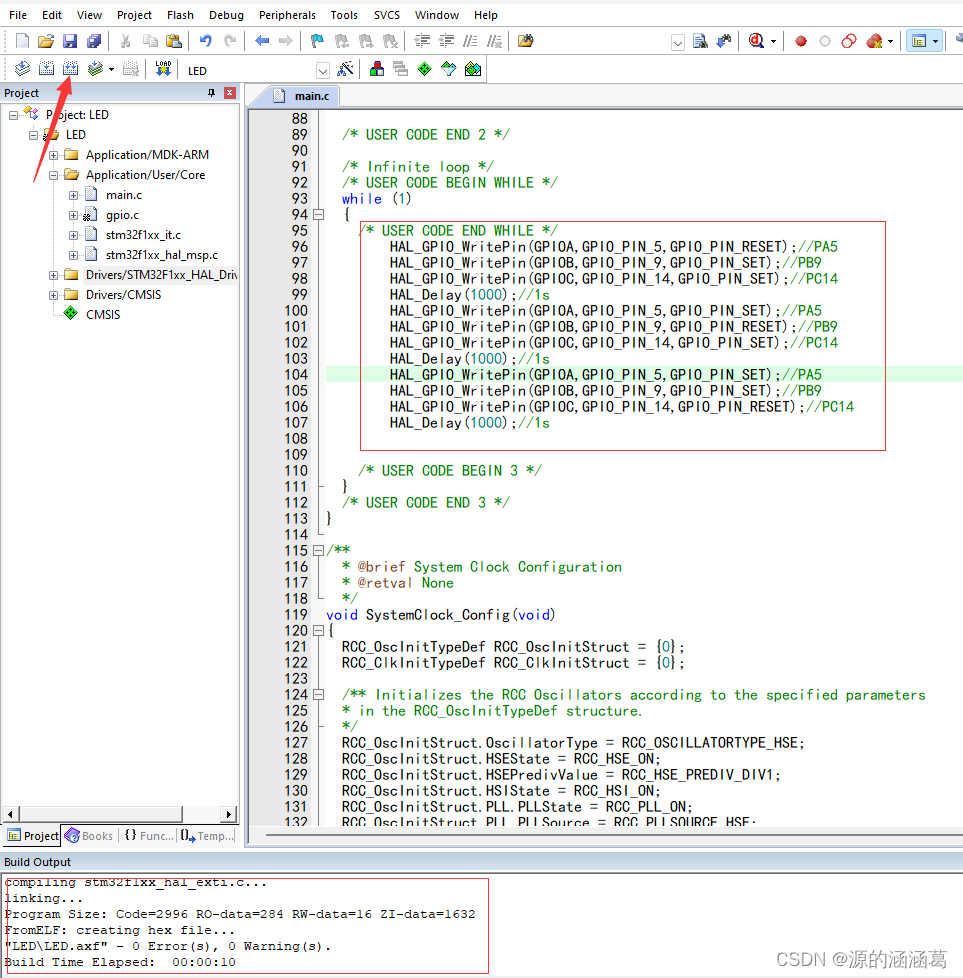Open Find in Files icon
This screenshot has width=963, height=978.
526,41
